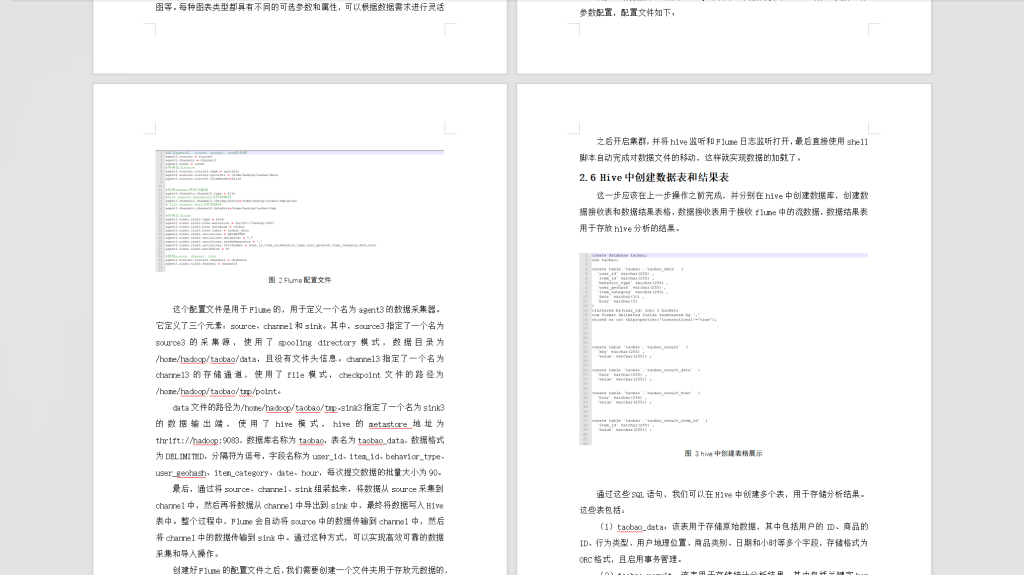Click the line beginning "最后，通过将 source"
Viewport: 1024px width, 575px height.
[308, 489]
